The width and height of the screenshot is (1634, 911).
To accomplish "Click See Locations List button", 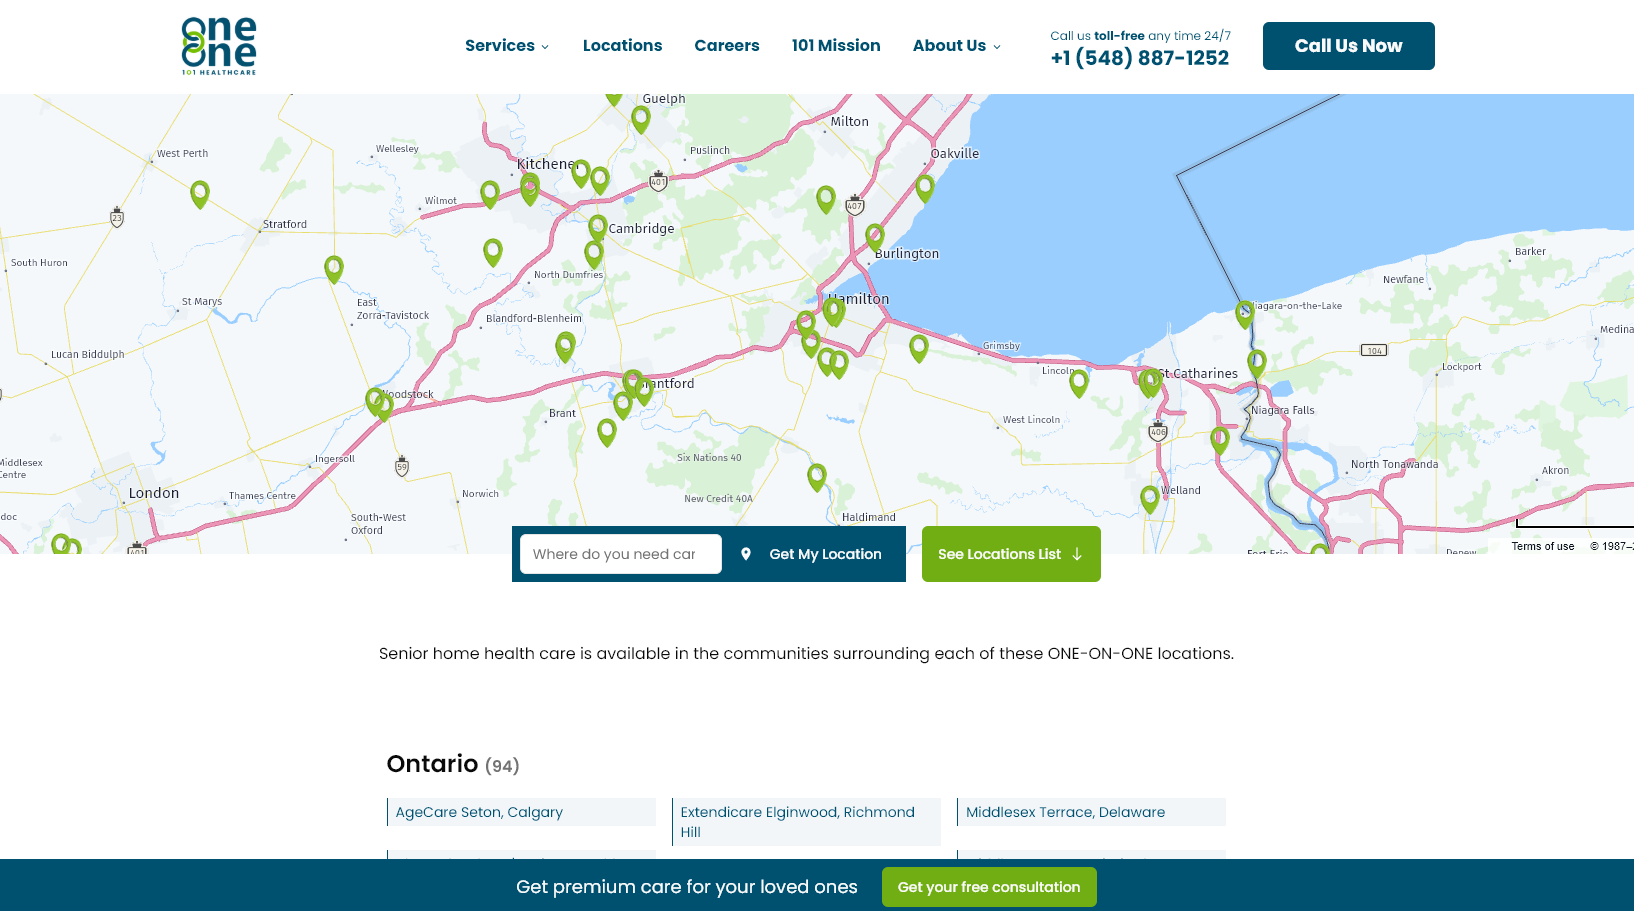I will point(1010,554).
